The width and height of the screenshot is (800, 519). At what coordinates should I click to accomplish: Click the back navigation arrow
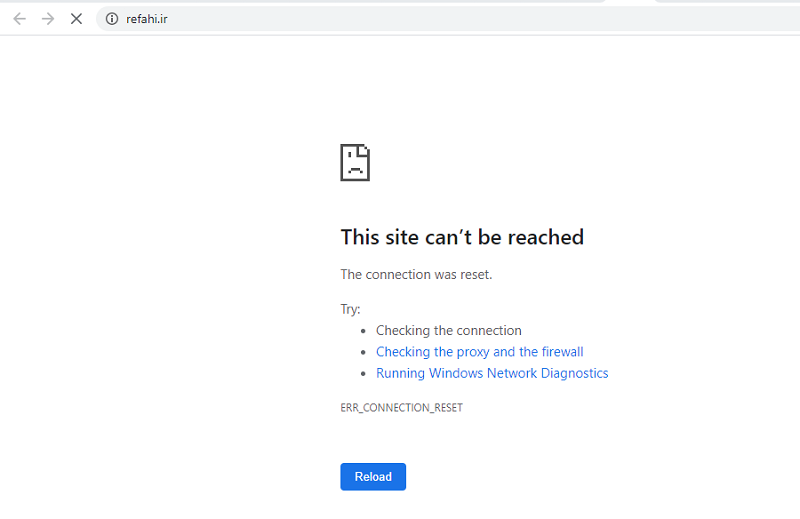[x=19, y=19]
